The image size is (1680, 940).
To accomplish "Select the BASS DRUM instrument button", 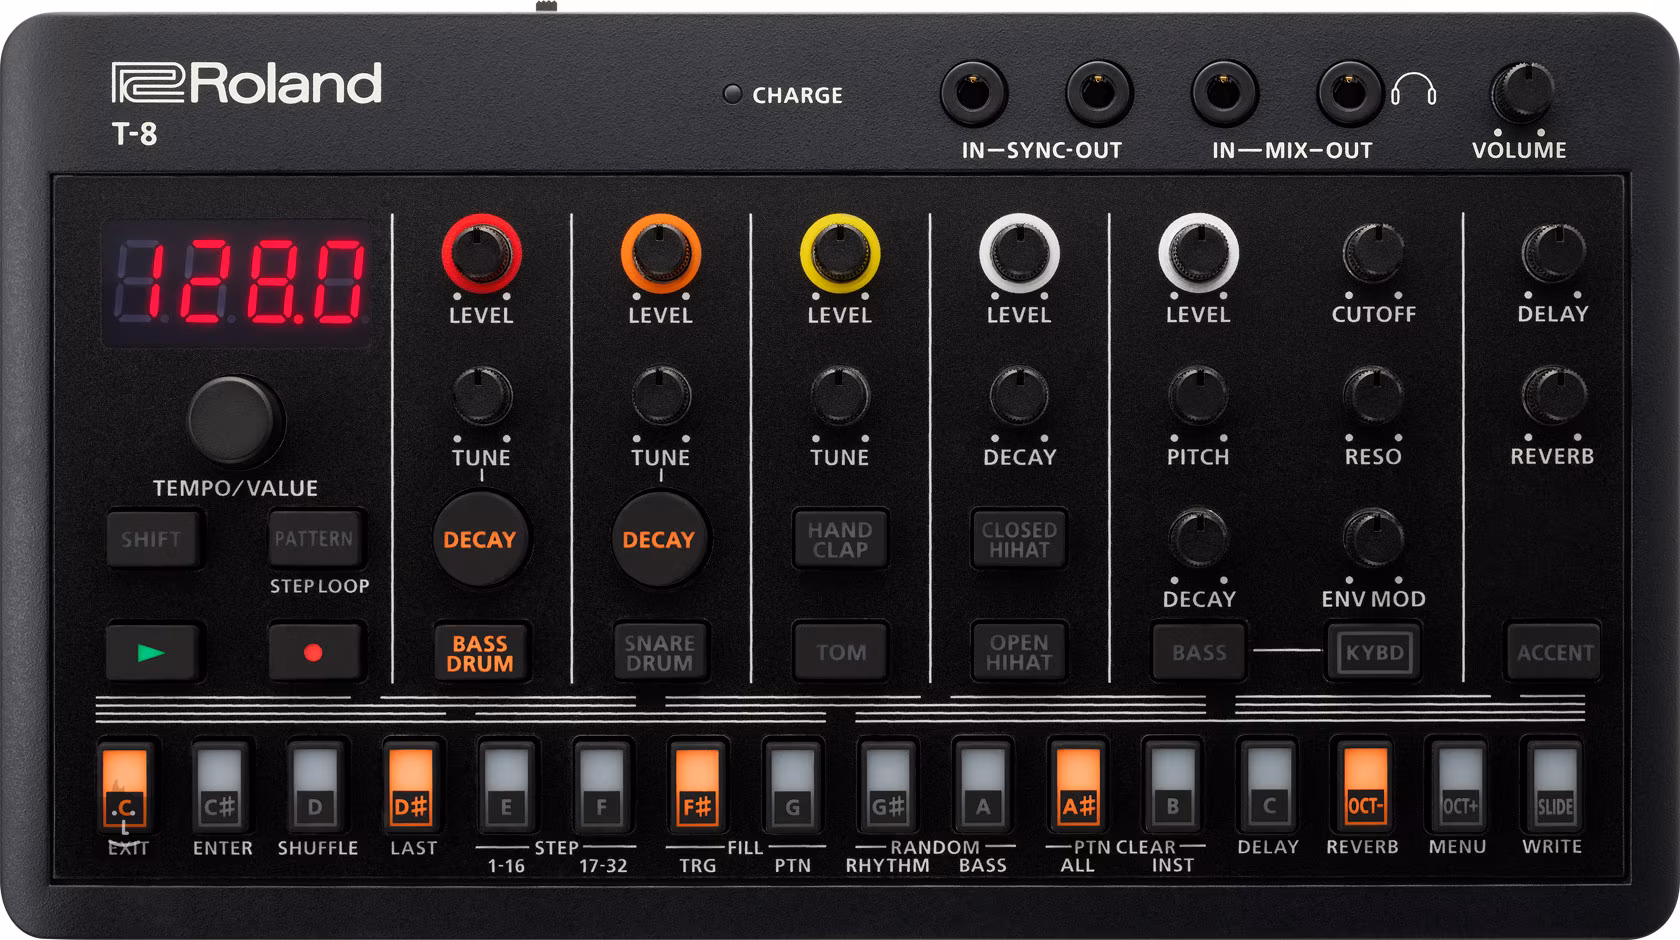I will click(x=480, y=653).
